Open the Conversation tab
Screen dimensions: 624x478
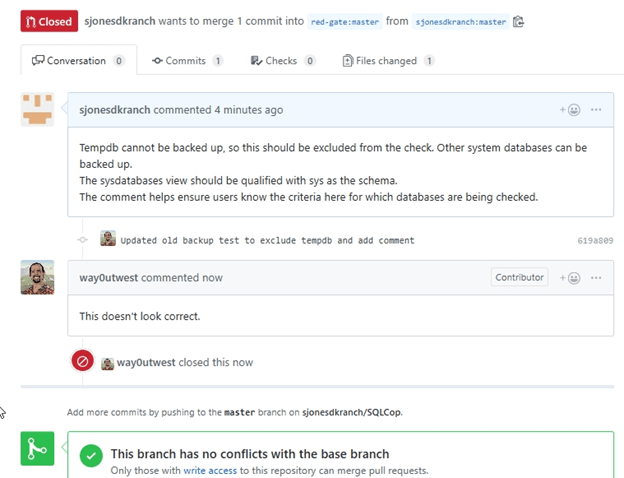[77, 61]
